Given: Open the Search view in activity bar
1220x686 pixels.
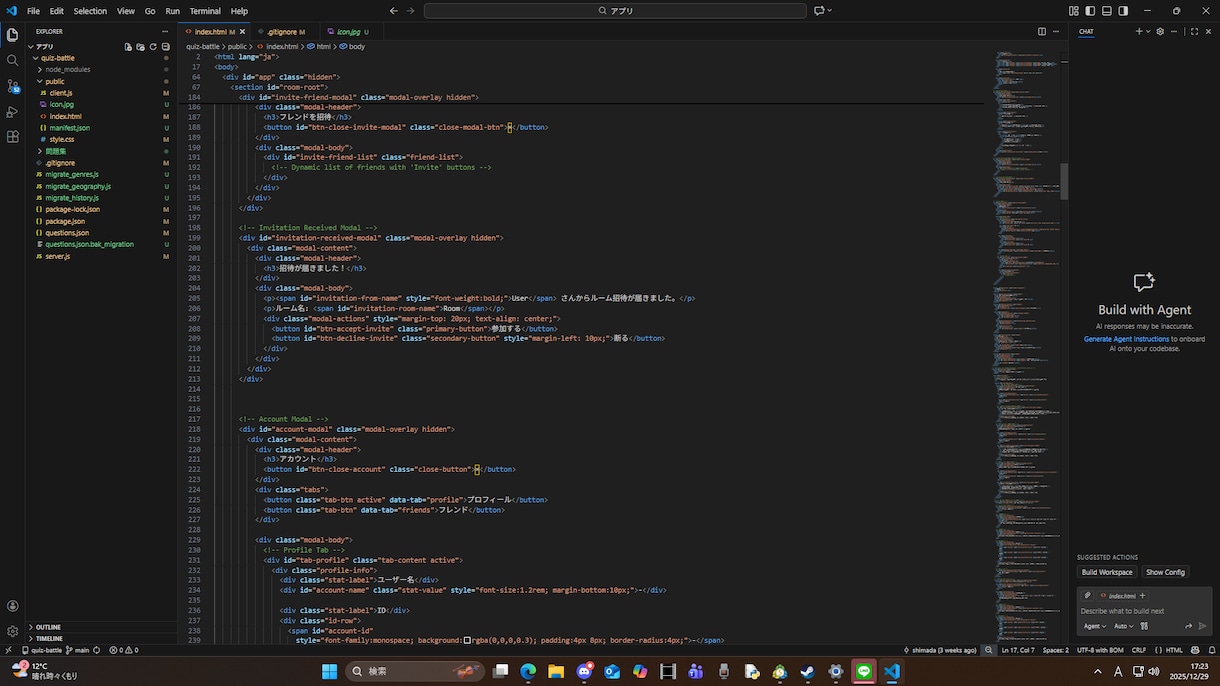Looking at the screenshot, I should click(x=13, y=60).
